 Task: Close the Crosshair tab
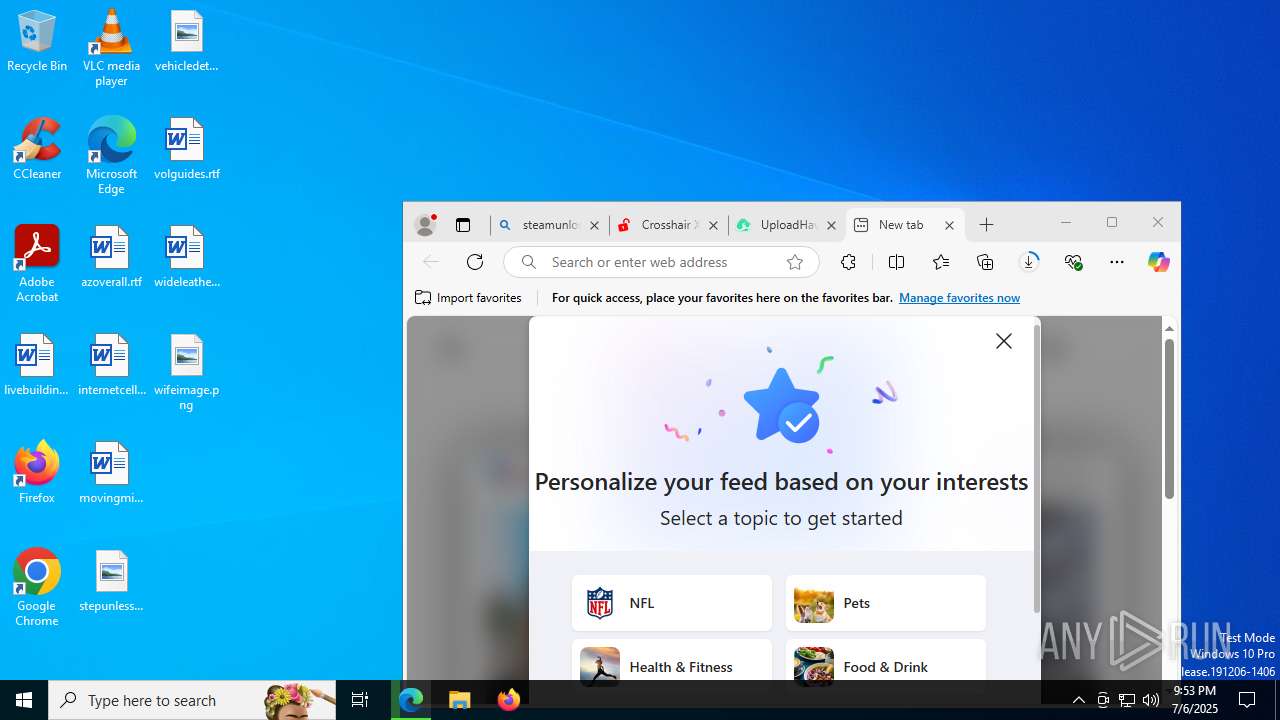coord(713,226)
